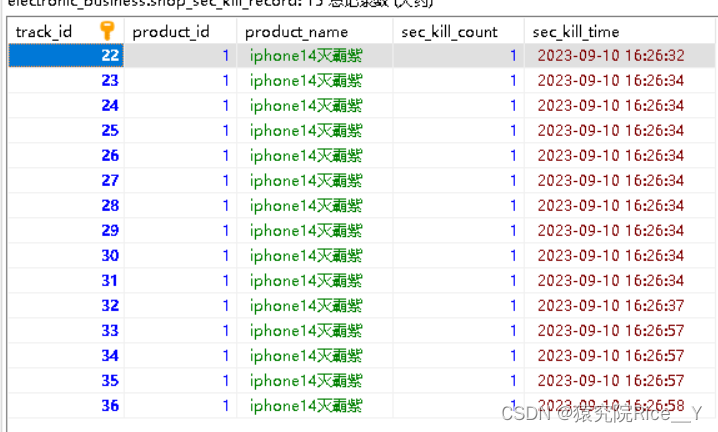Select the track_id 29 cell

click(66, 230)
